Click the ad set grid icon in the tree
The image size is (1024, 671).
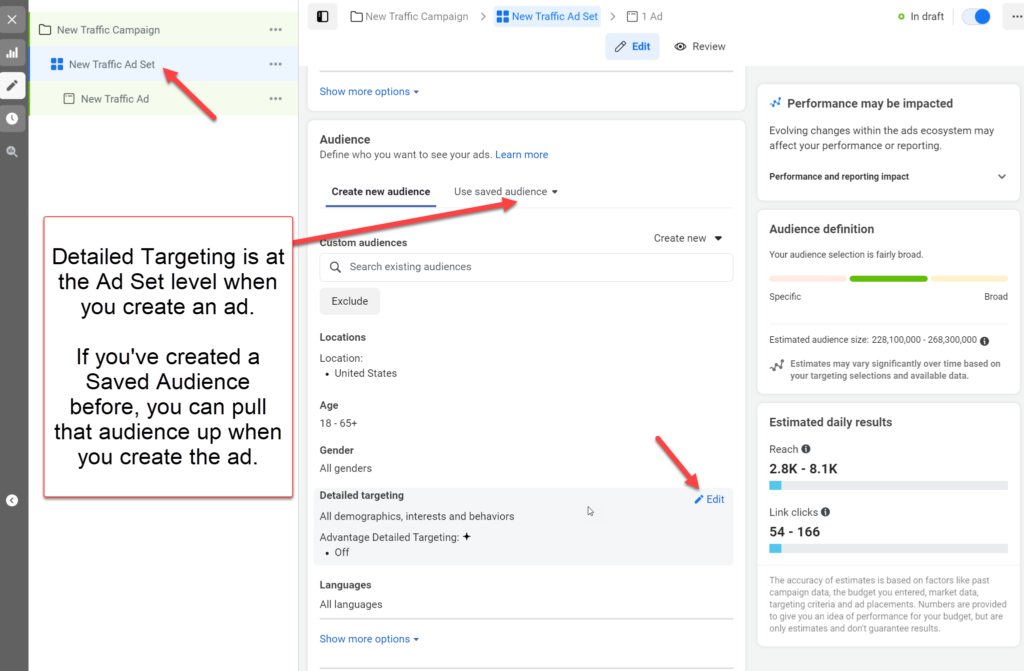[x=57, y=64]
